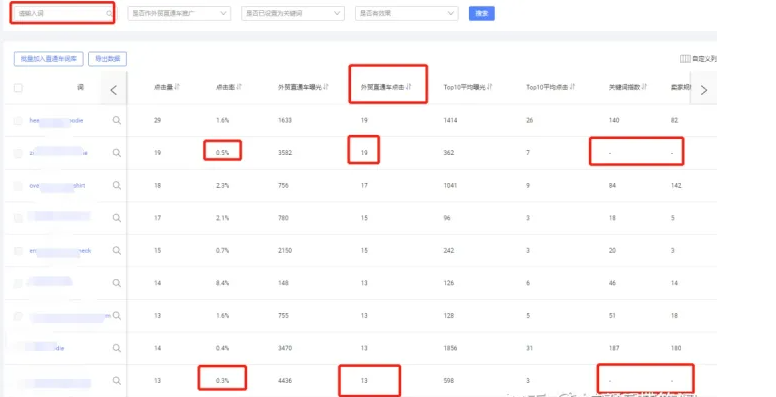Open the 是否作外贸直通车推广 dropdown

(x=179, y=13)
